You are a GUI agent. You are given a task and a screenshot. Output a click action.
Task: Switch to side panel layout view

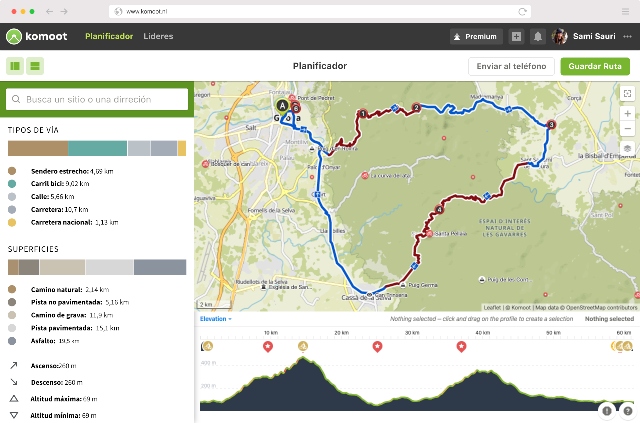coord(16,66)
